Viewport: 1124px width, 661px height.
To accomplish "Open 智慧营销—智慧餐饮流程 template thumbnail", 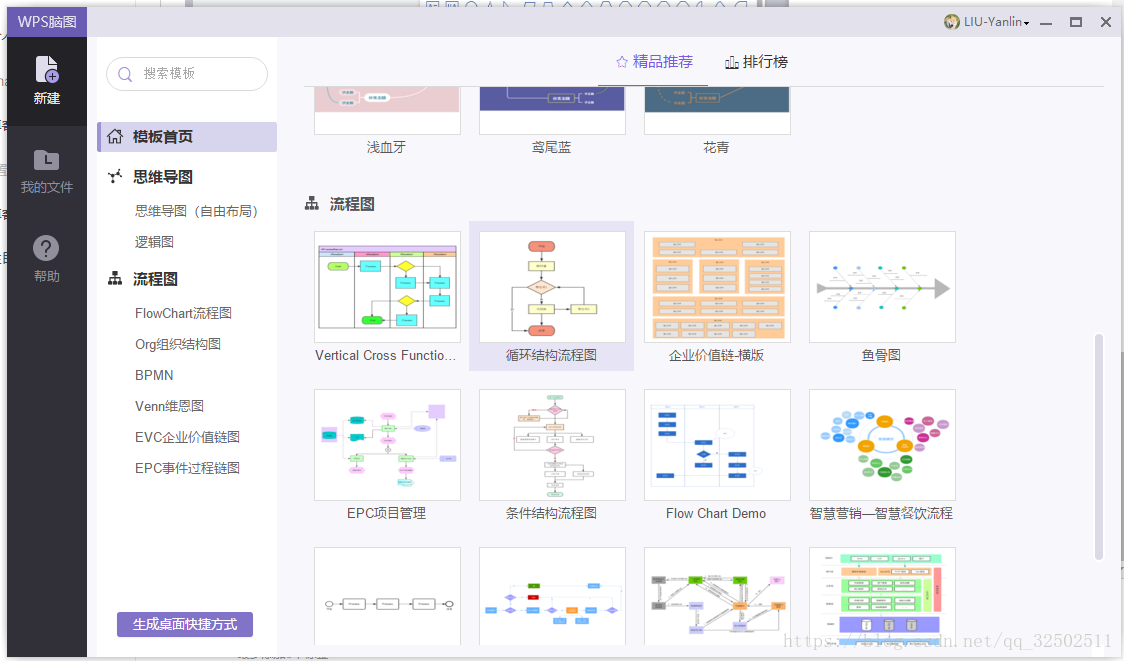I will pyautogui.click(x=882, y=444).
